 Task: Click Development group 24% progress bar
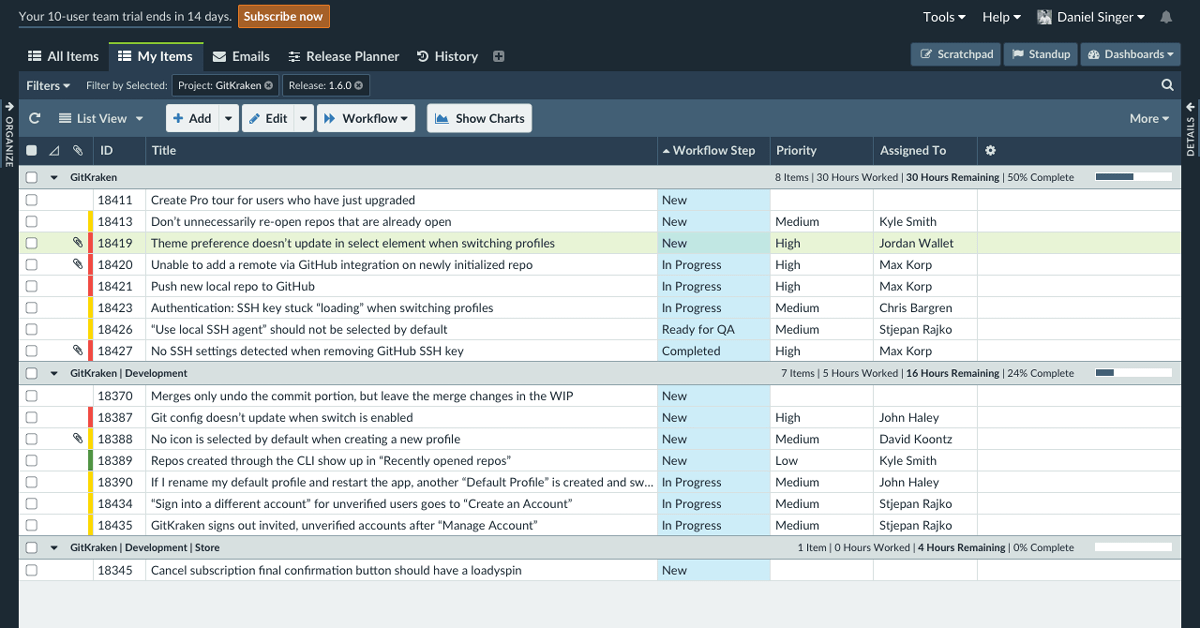[1133, 373]
